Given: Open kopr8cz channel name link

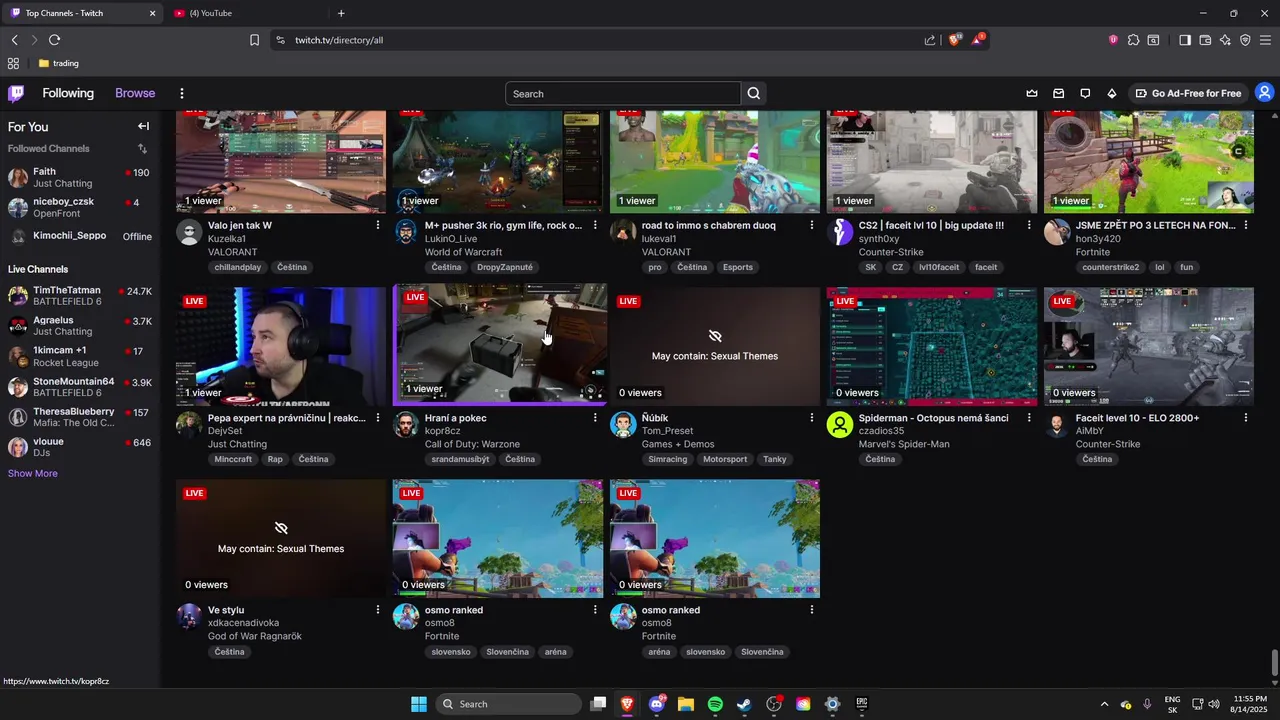Looking at the screenshot, I should (x=443, y=431).
